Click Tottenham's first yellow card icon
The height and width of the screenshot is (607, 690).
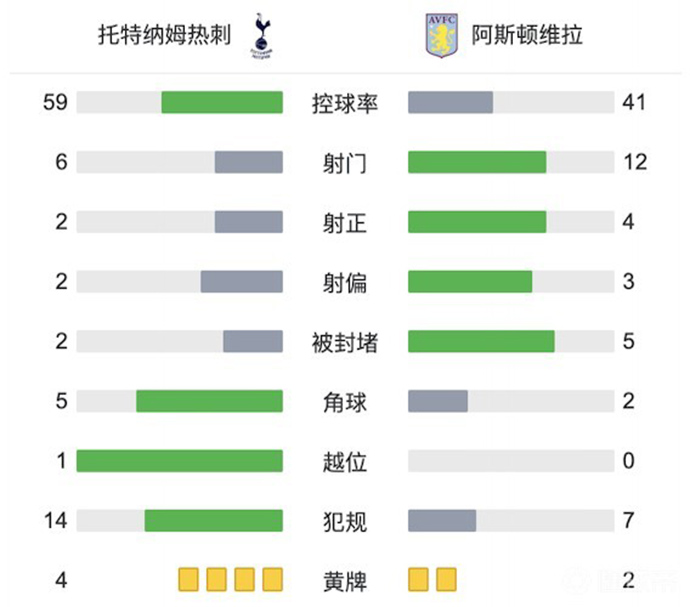[188, 579]
